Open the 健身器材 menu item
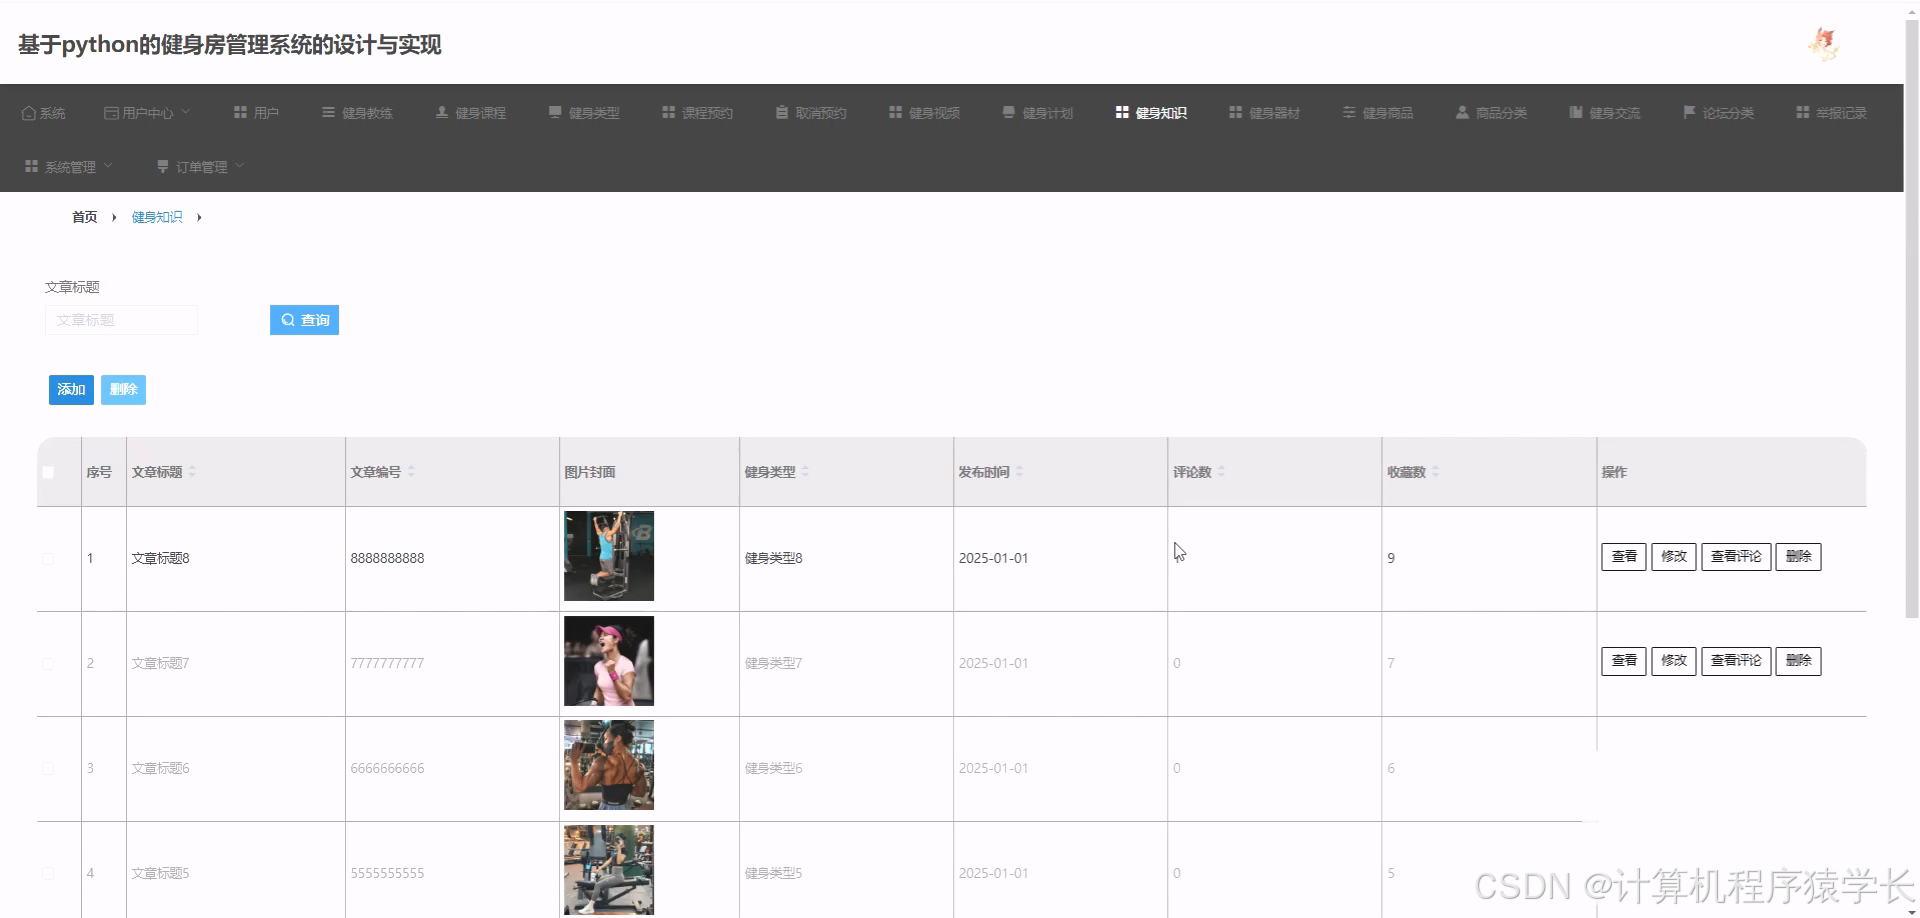Viewport: 1920px width, 918px height. click(x=1264, y=113)
